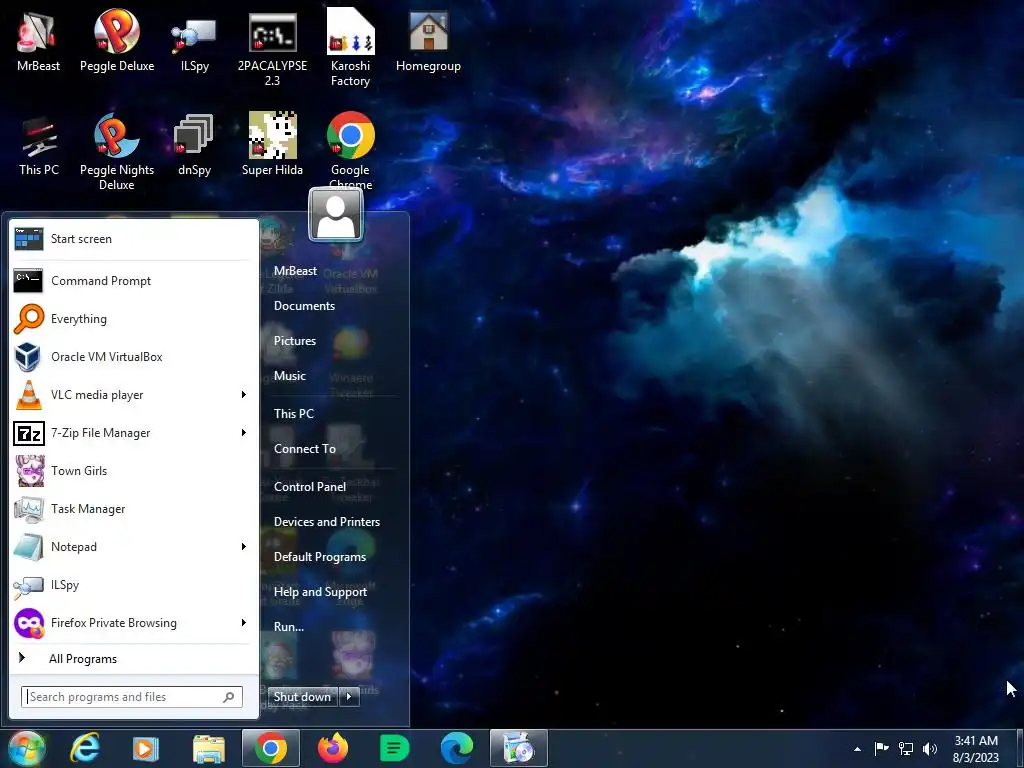Open Connect To from start menu
Viewport: 1024px width, 768px height.
(305, 449)
